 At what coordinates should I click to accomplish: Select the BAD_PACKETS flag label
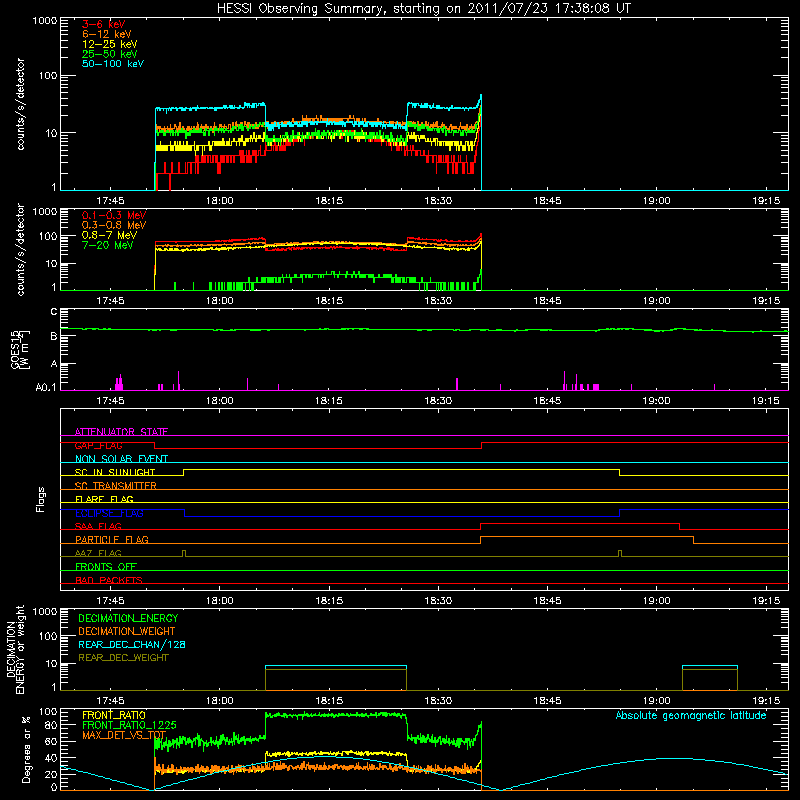pyautogui.click(x=109, y=580)
